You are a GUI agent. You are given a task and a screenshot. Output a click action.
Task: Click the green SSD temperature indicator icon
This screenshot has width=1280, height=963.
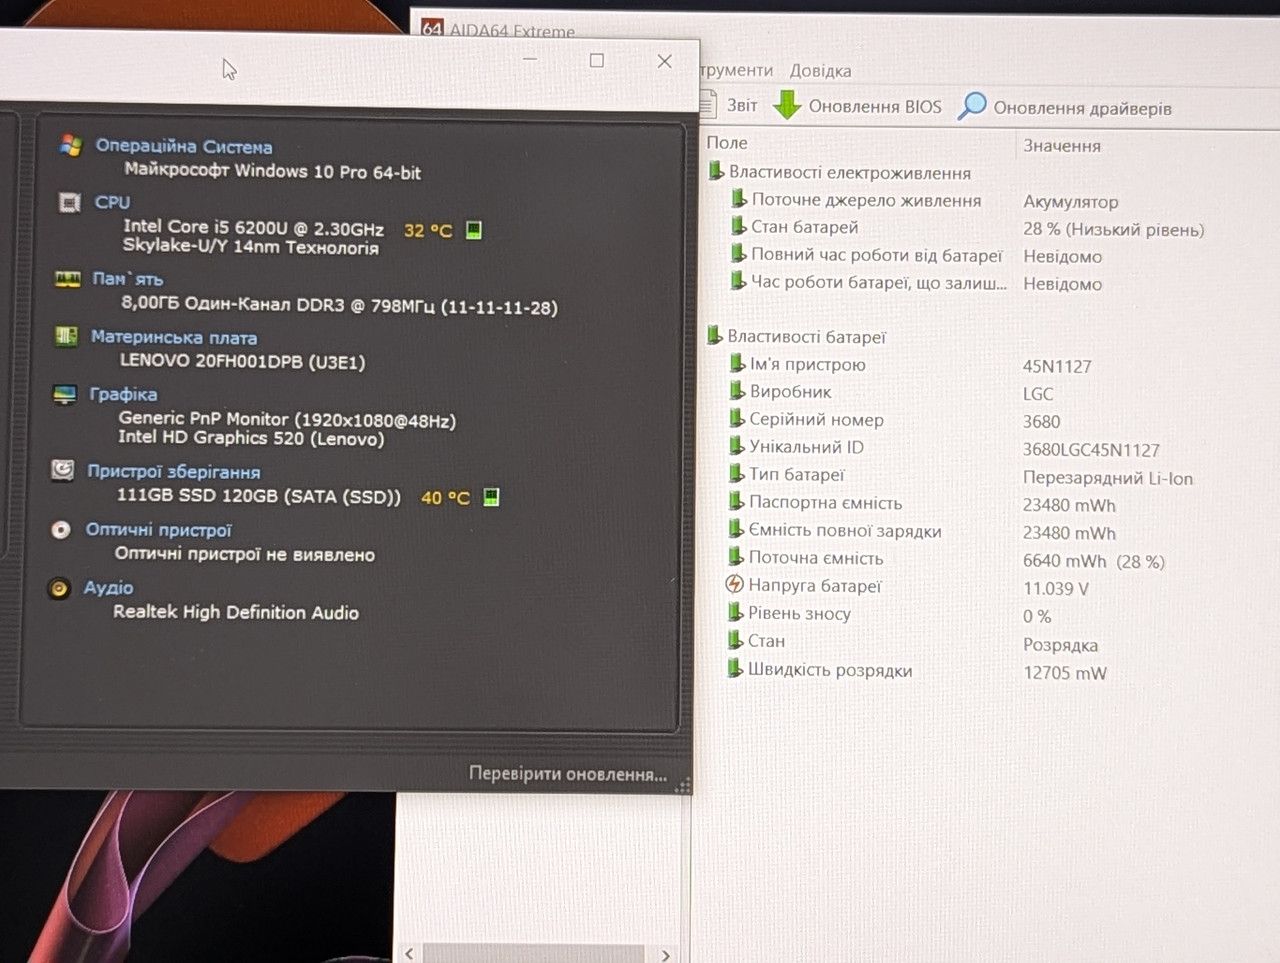pyautogui.click(x=491, y=497)
